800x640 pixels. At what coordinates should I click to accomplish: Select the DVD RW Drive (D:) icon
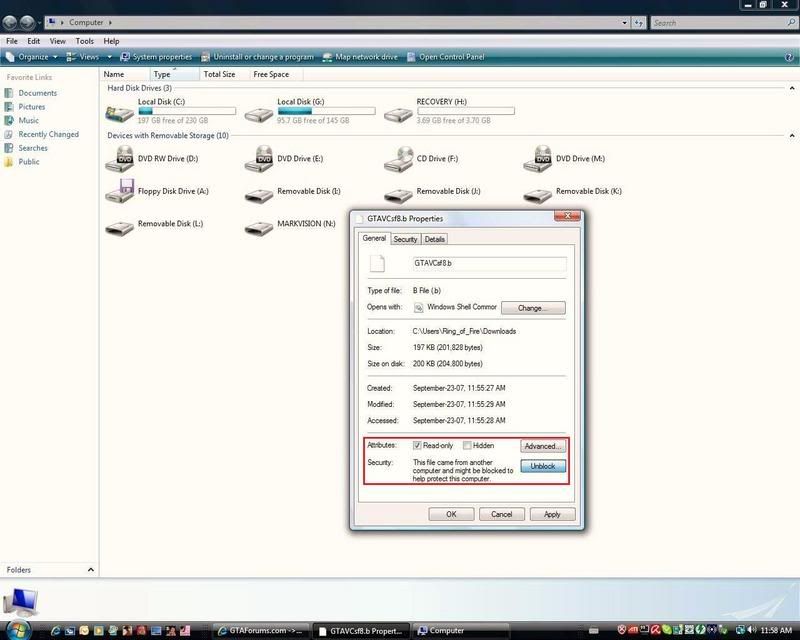click(x=120, y=159)
